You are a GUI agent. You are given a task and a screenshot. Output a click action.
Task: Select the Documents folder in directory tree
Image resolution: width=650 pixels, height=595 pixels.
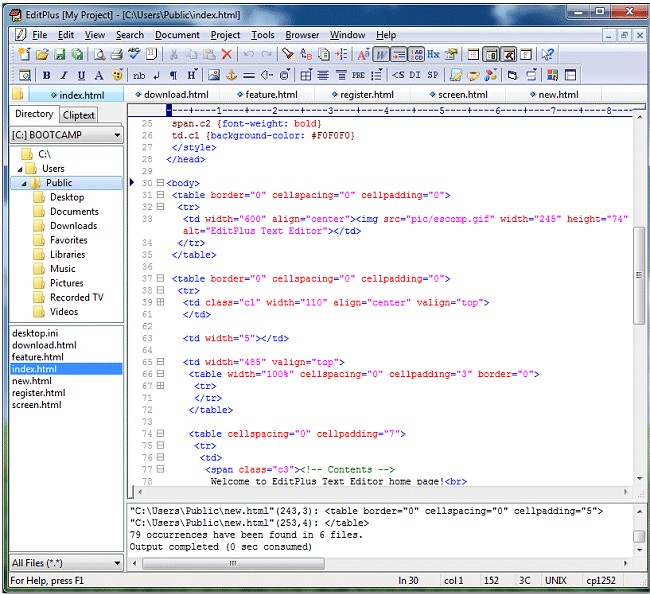[74, 212]
